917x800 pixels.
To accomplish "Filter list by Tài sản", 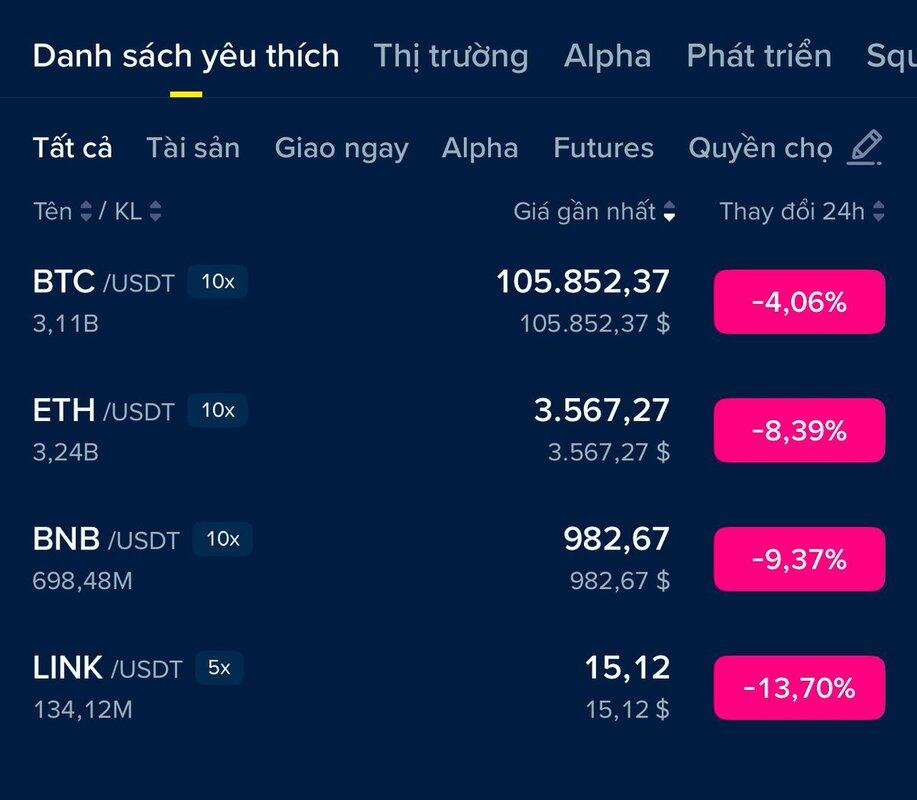I will tap(193, 148).
